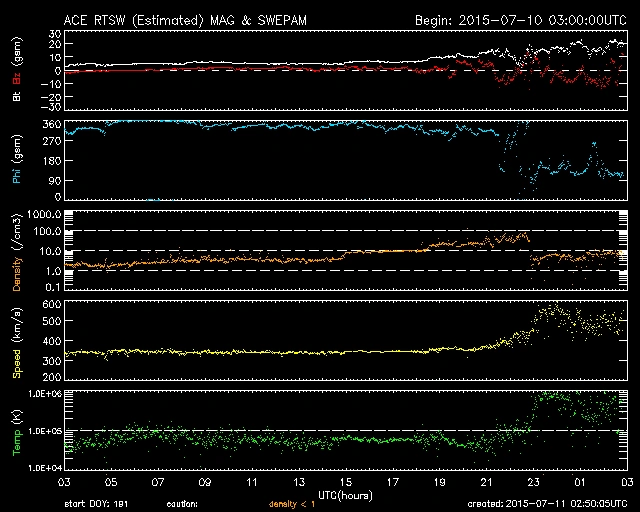Click the Begin 2015-07-10 timestamp text

click(x=521, y=19)
